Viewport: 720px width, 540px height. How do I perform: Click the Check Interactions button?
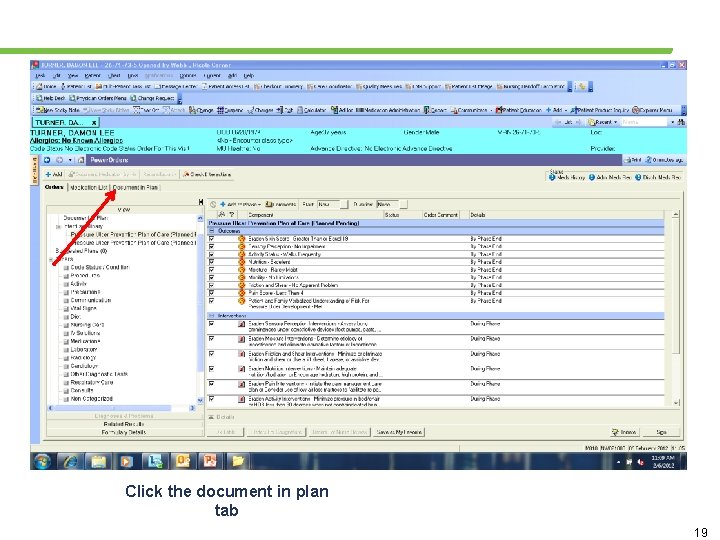pyautogui.click(x=207, y=174)
